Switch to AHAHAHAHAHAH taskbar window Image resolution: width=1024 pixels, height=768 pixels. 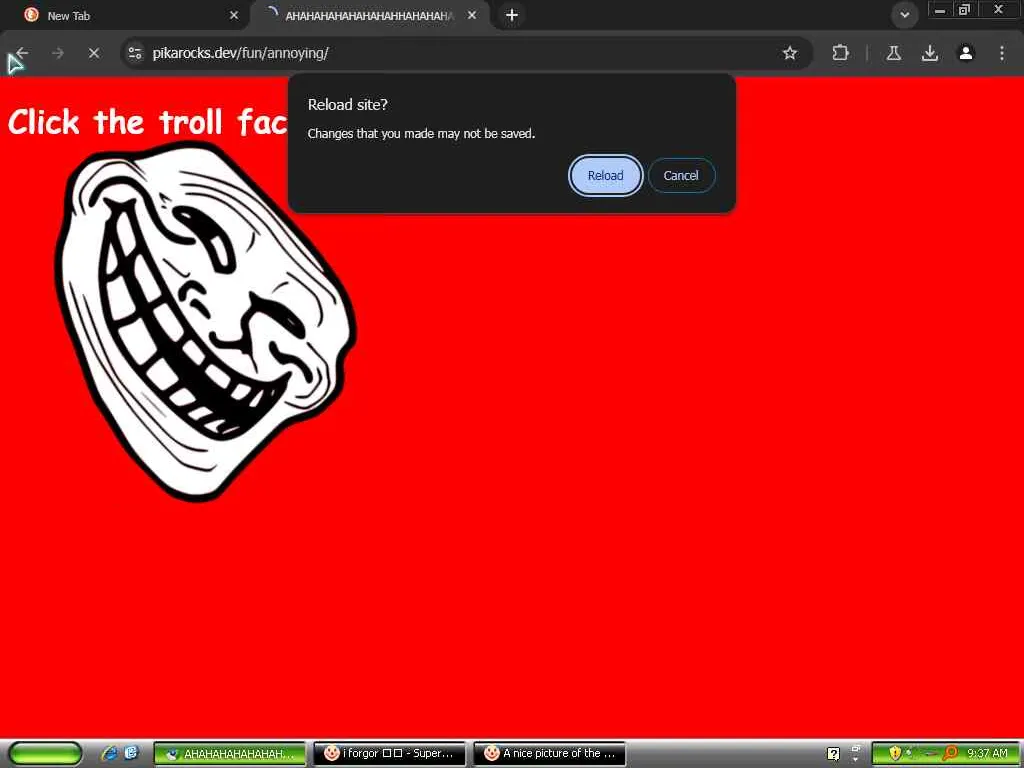pyautogui.click(x=230, y=754)
